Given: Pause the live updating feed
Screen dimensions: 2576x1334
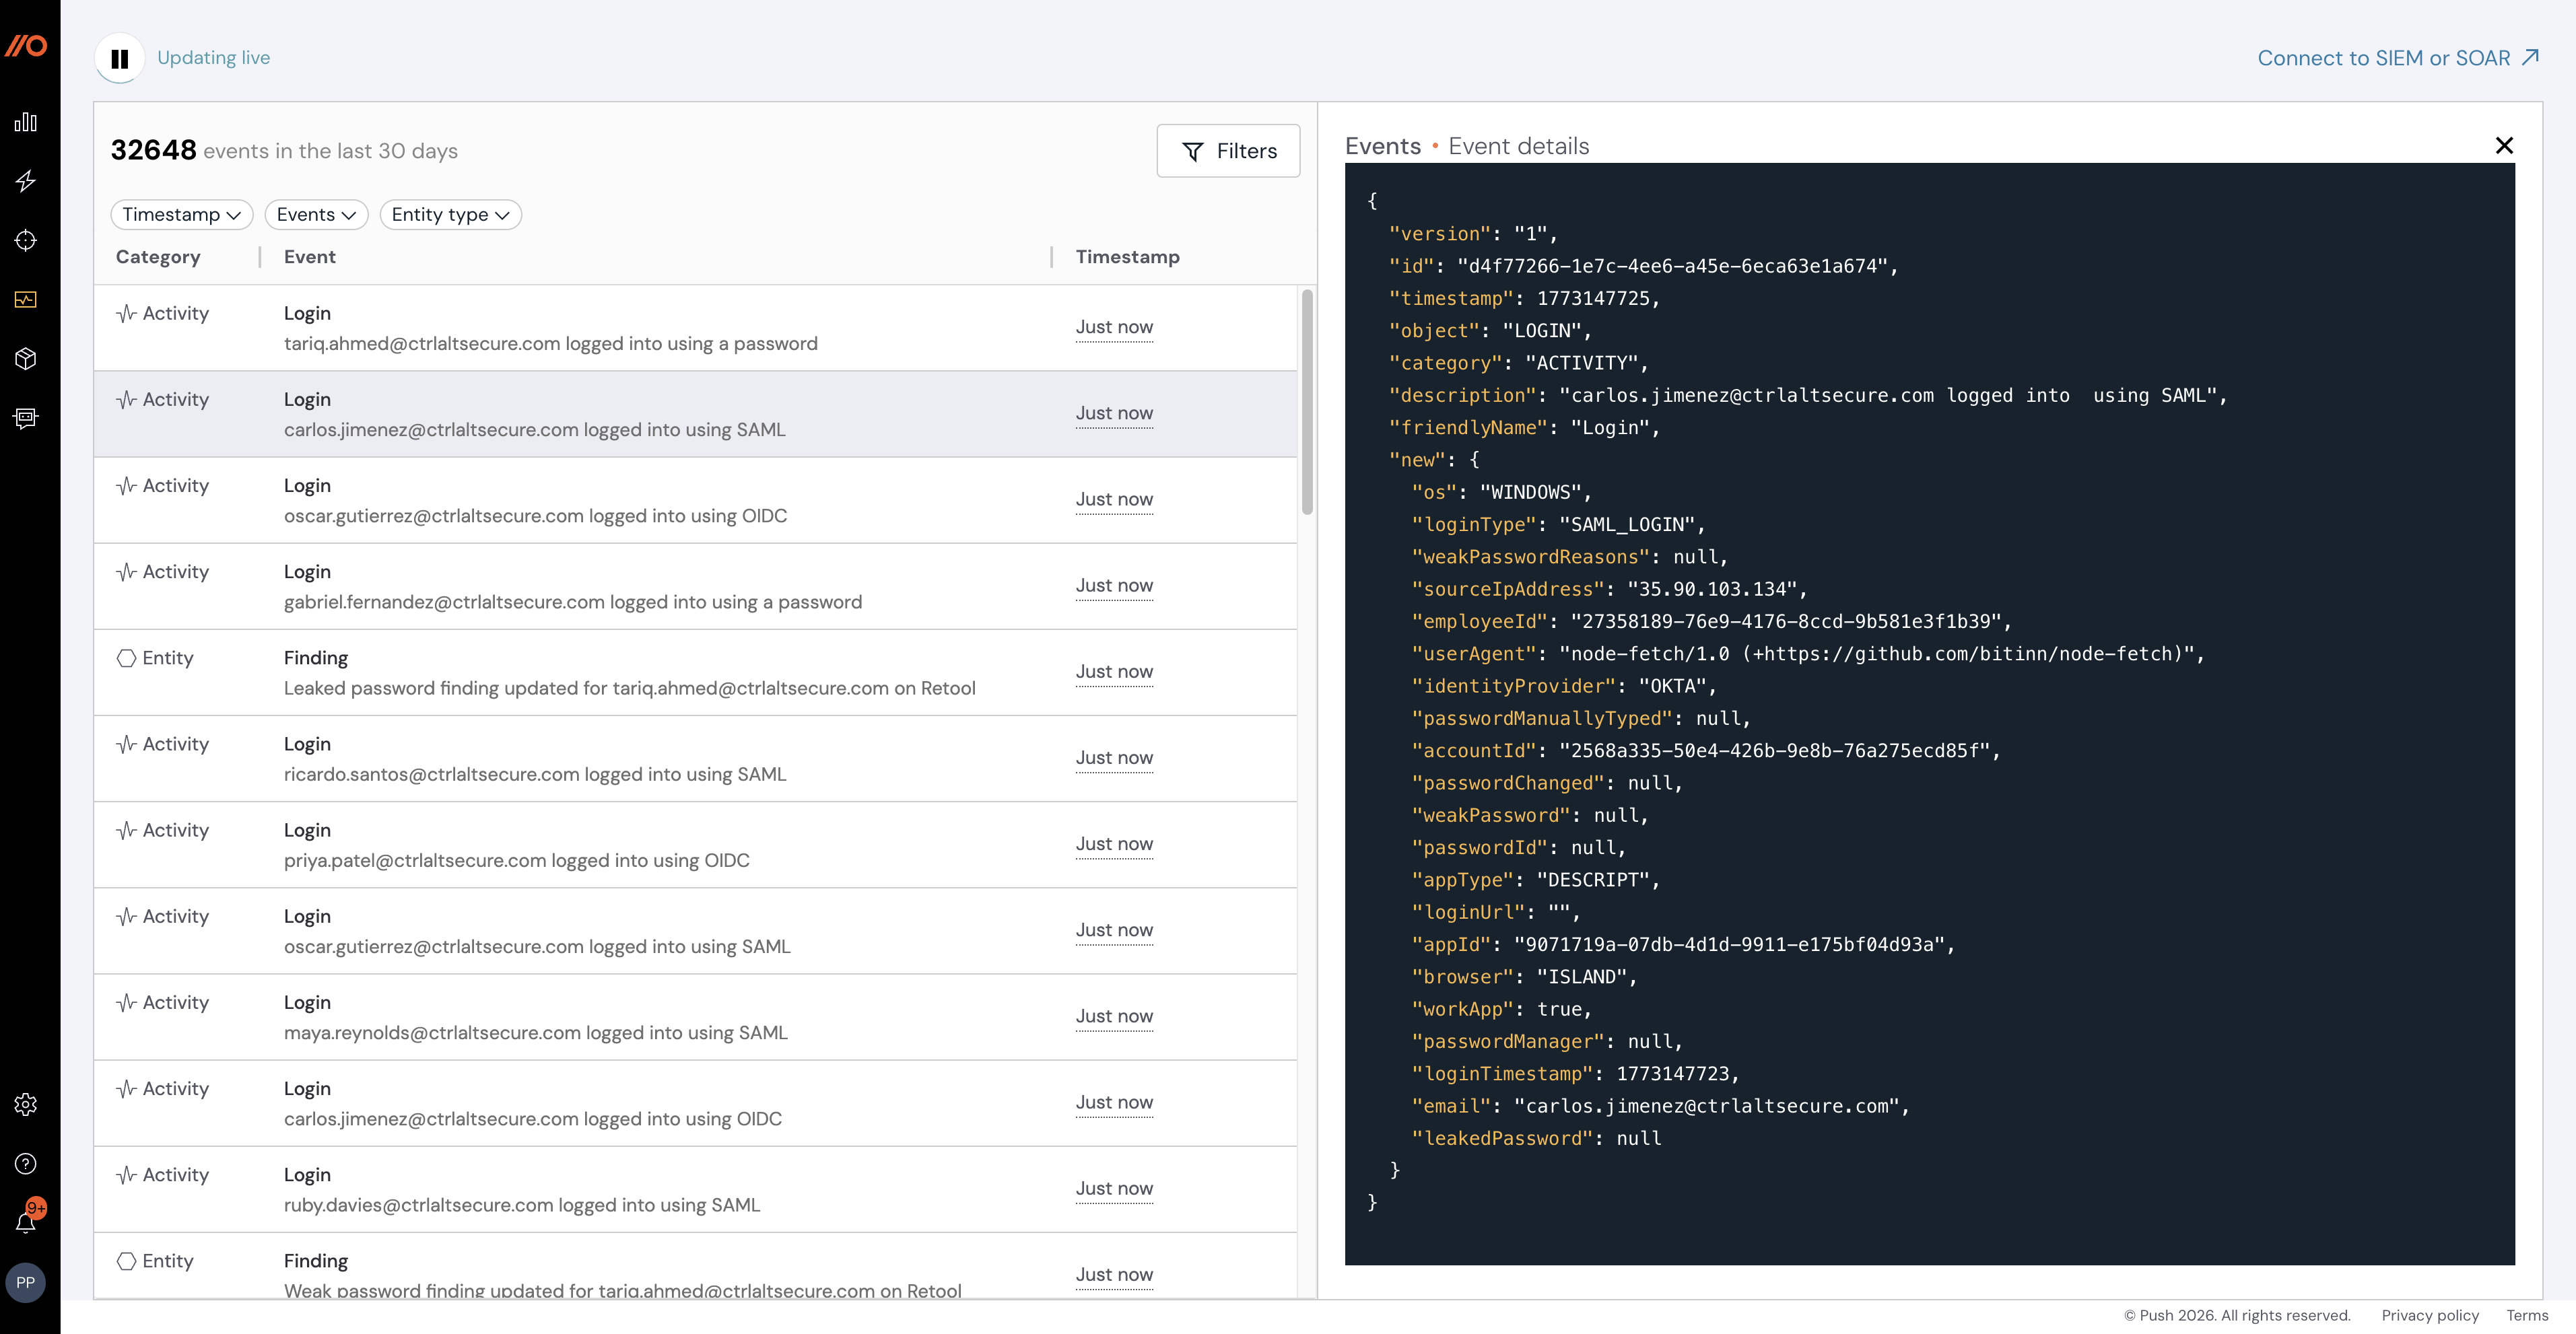Looking at the screenshot, I should click(x=119, y=58).
